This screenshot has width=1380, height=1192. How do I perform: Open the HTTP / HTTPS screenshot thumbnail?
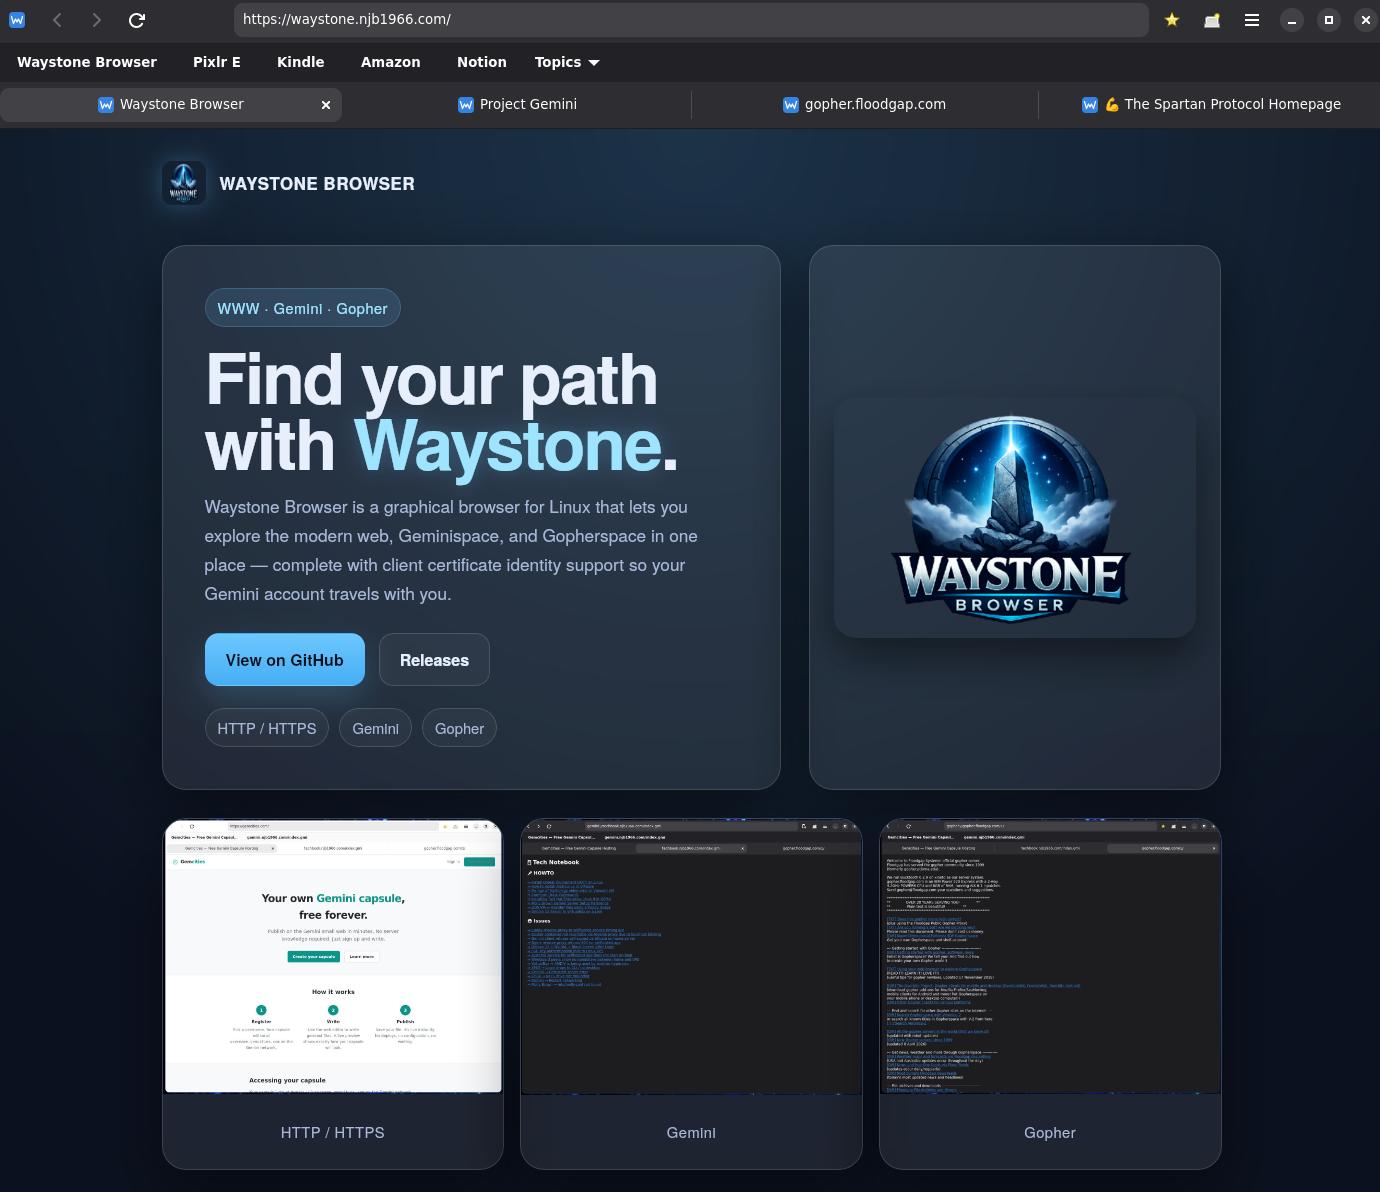tap(333, 957)
